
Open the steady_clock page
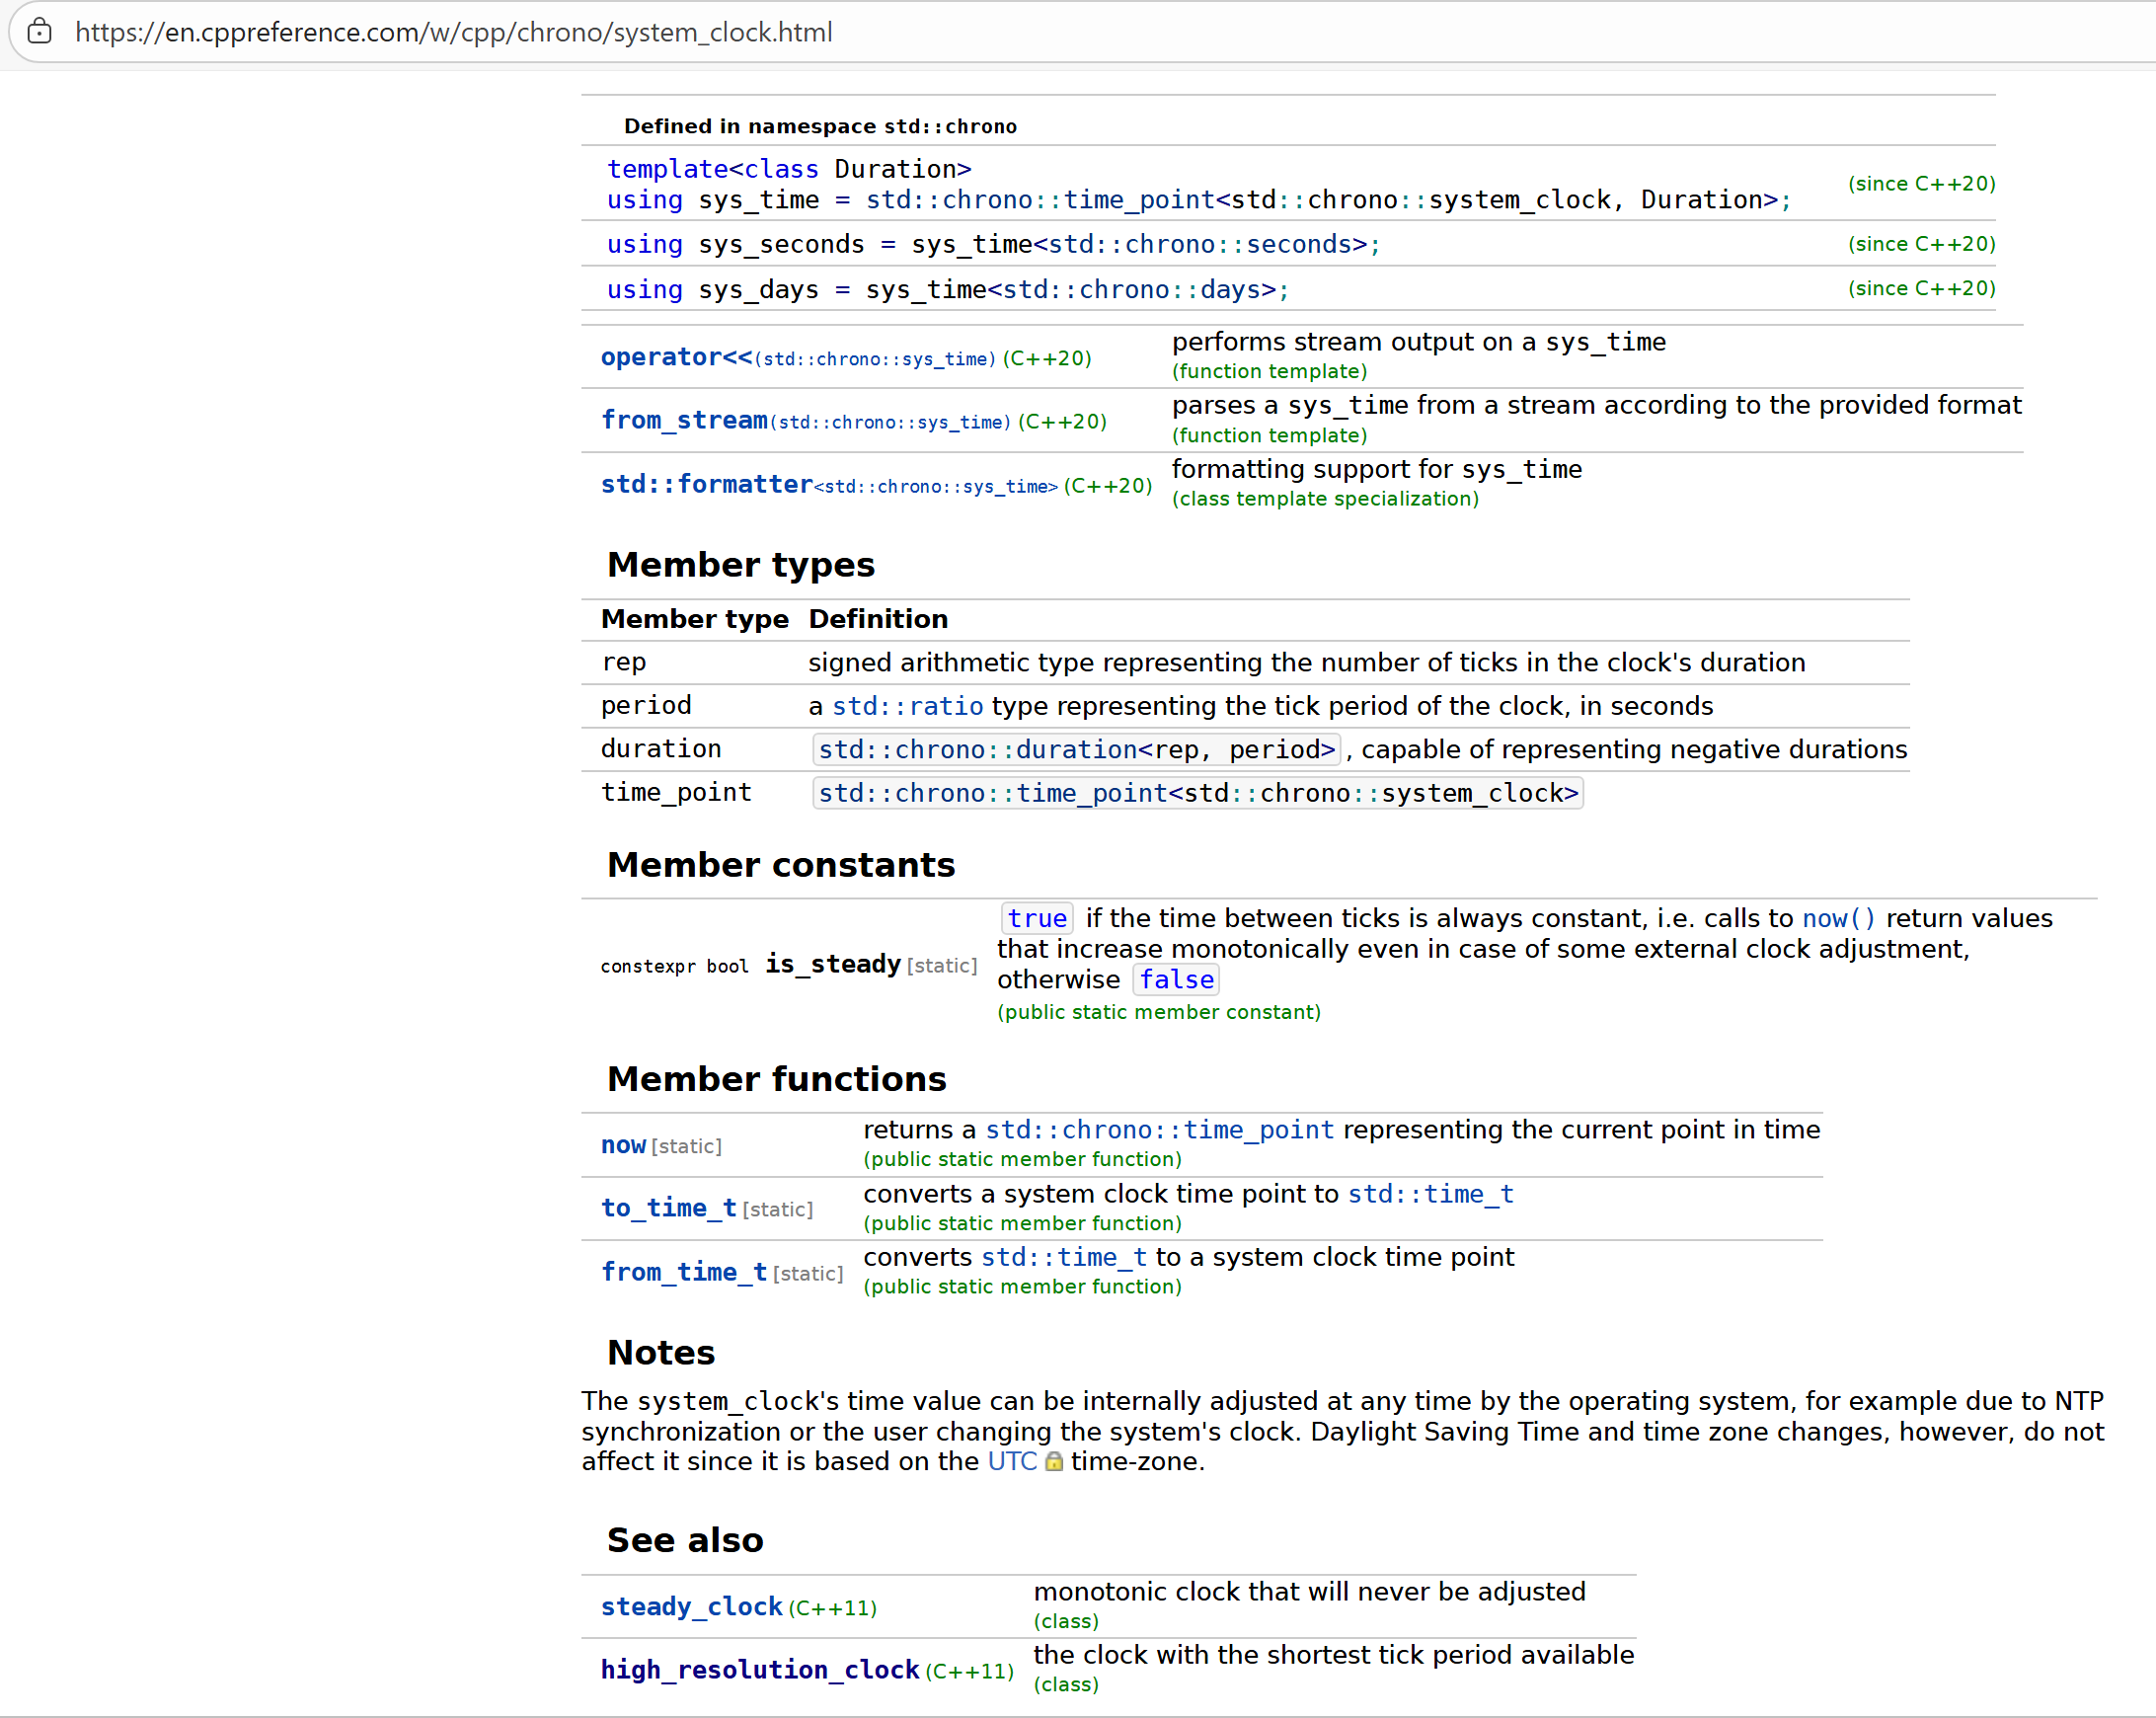[691, 1606]
